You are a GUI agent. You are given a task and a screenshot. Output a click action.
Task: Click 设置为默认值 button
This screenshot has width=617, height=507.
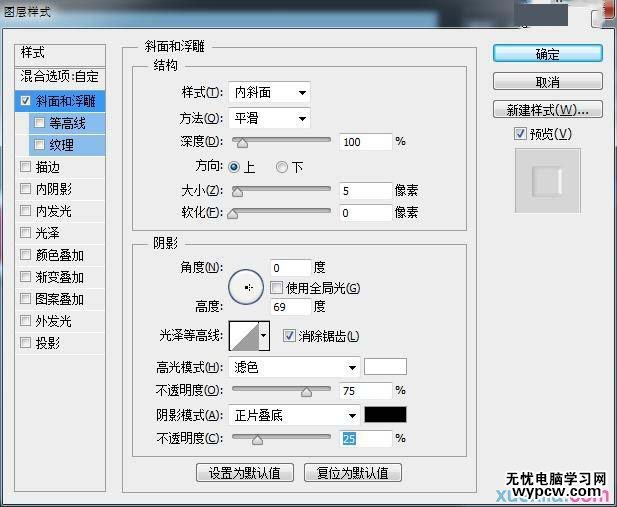(x=245, y=473)
